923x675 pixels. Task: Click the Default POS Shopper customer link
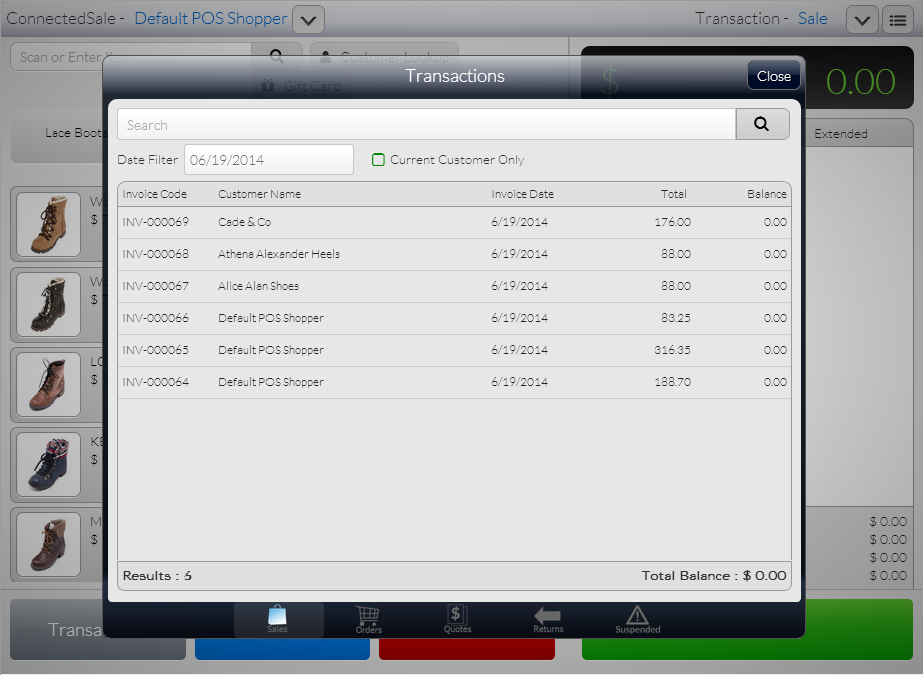[211, 19]
